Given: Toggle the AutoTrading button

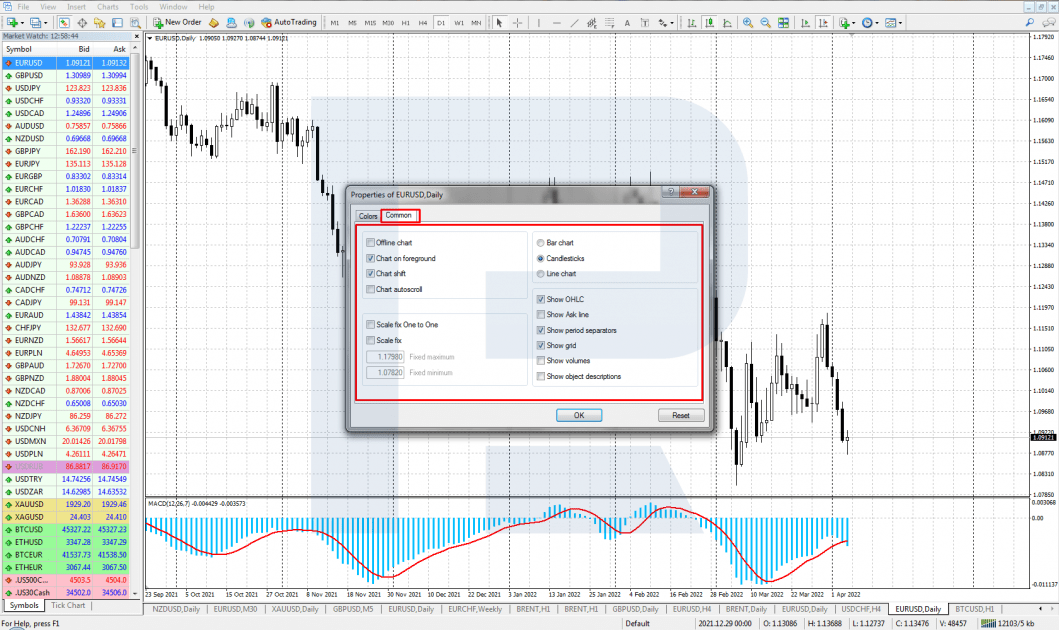Looking at the screenshot, I should [x=288, y=22].
